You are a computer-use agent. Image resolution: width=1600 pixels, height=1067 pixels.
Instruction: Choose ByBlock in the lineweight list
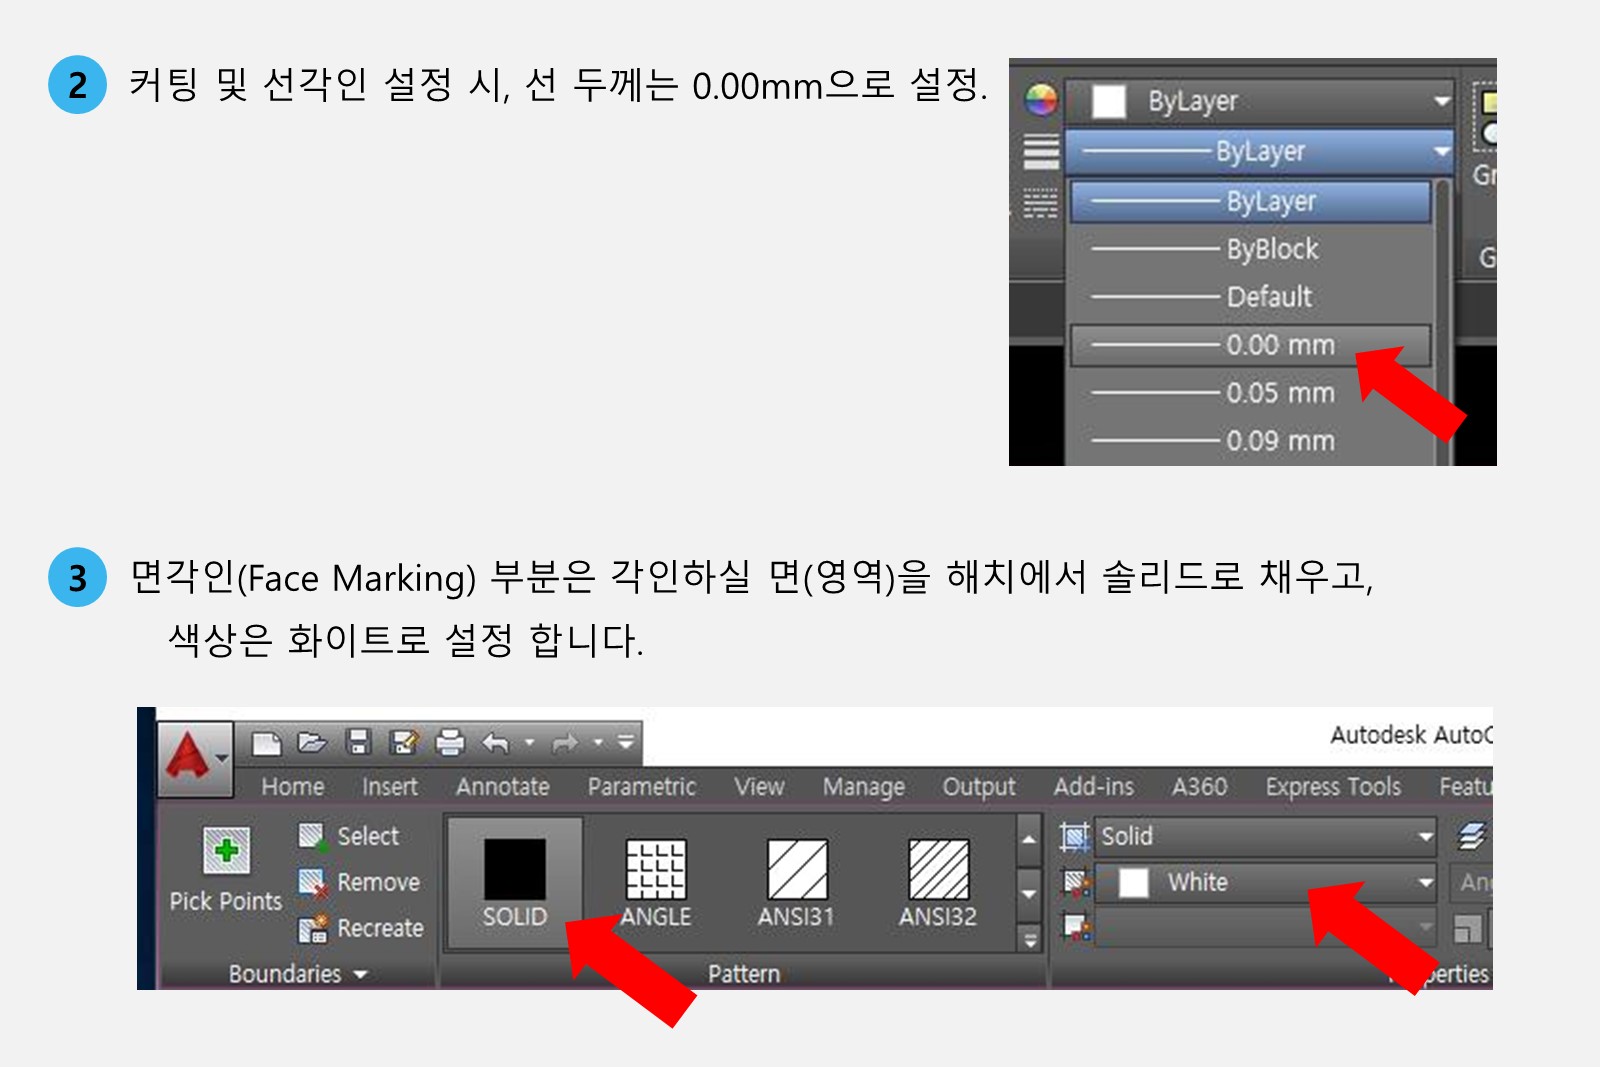1251,249
